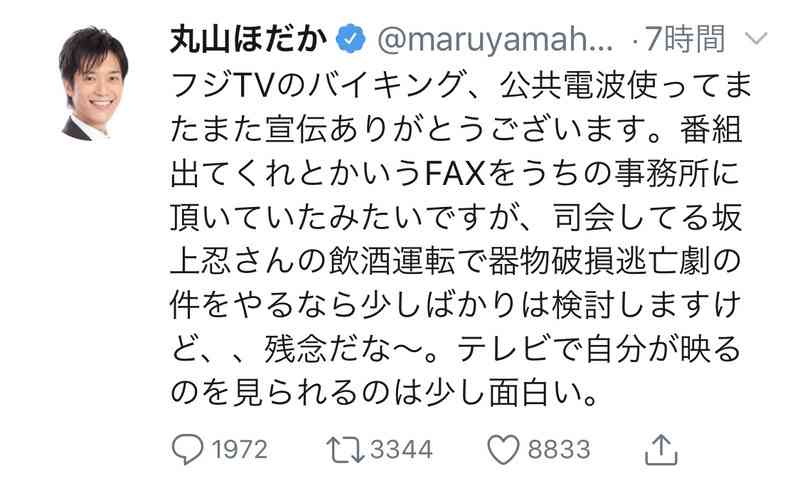Viewport: 800px width, 483px height.
Task: Tap the share upload icon
Action: coord(661,449)
